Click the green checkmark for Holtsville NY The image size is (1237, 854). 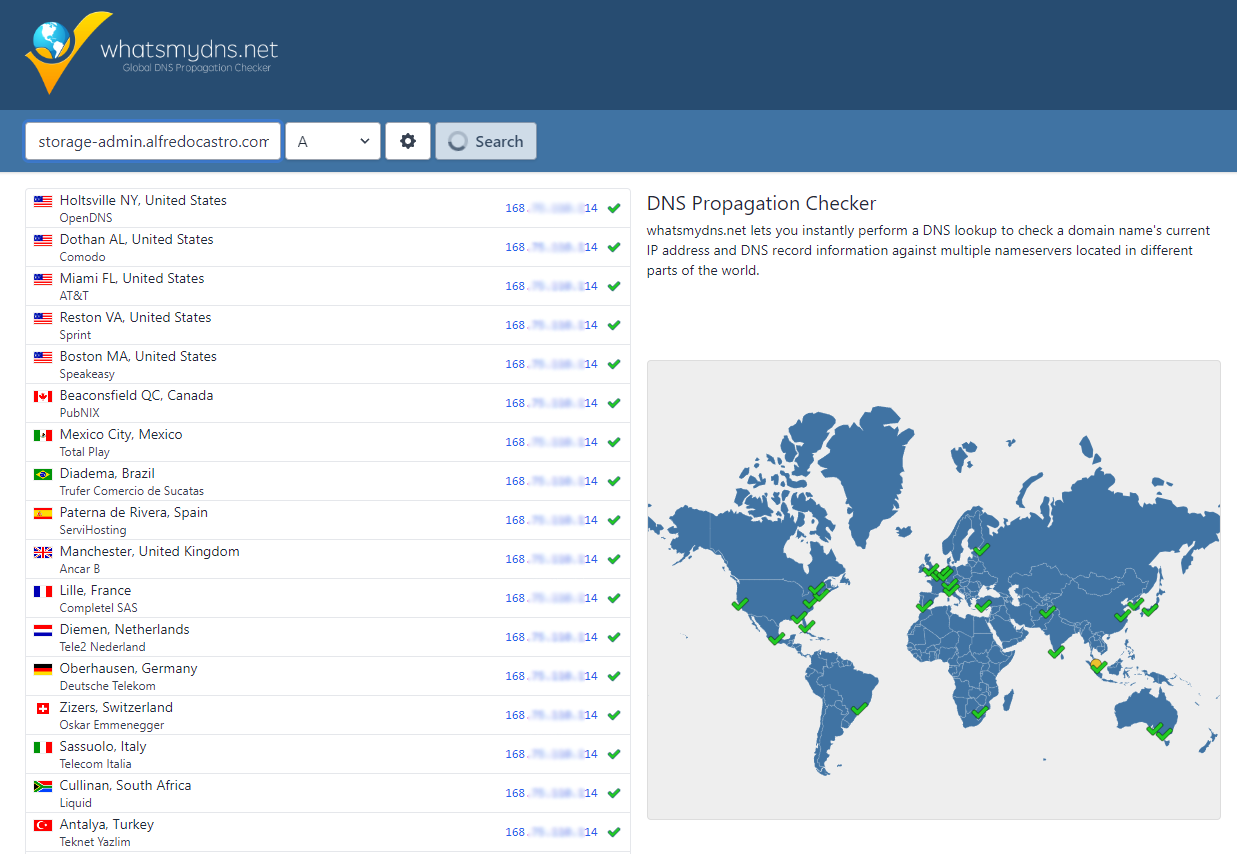(614, 208)
